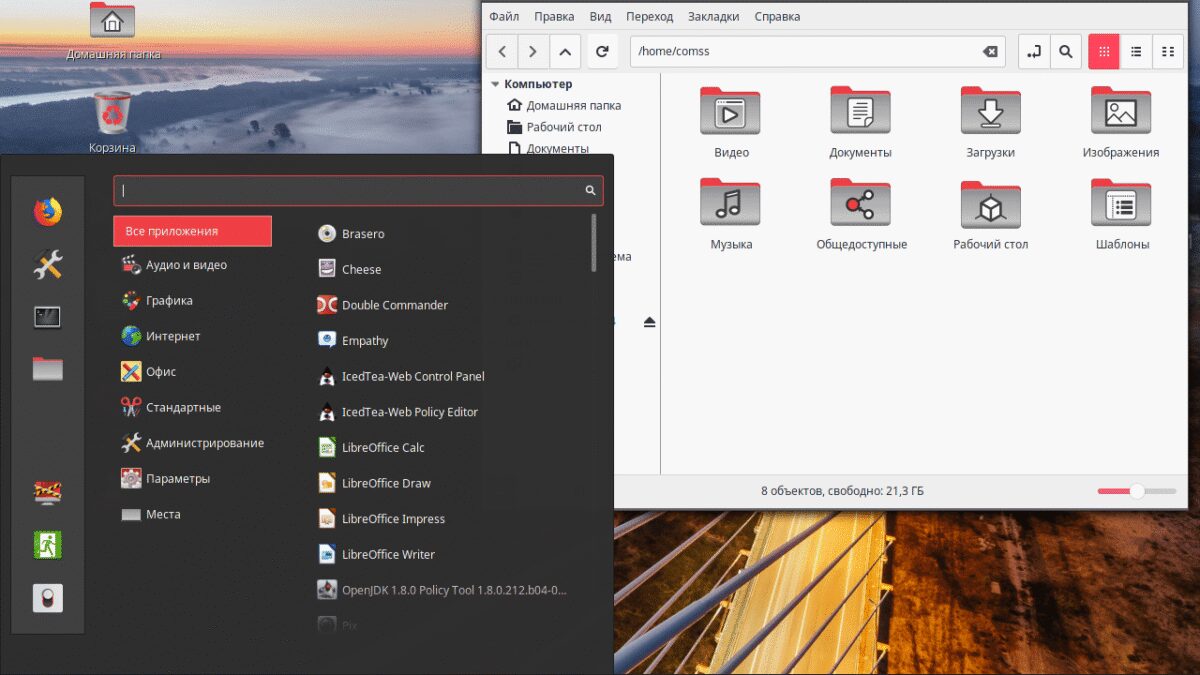Open the Видео folder

[x=731, y=122]
